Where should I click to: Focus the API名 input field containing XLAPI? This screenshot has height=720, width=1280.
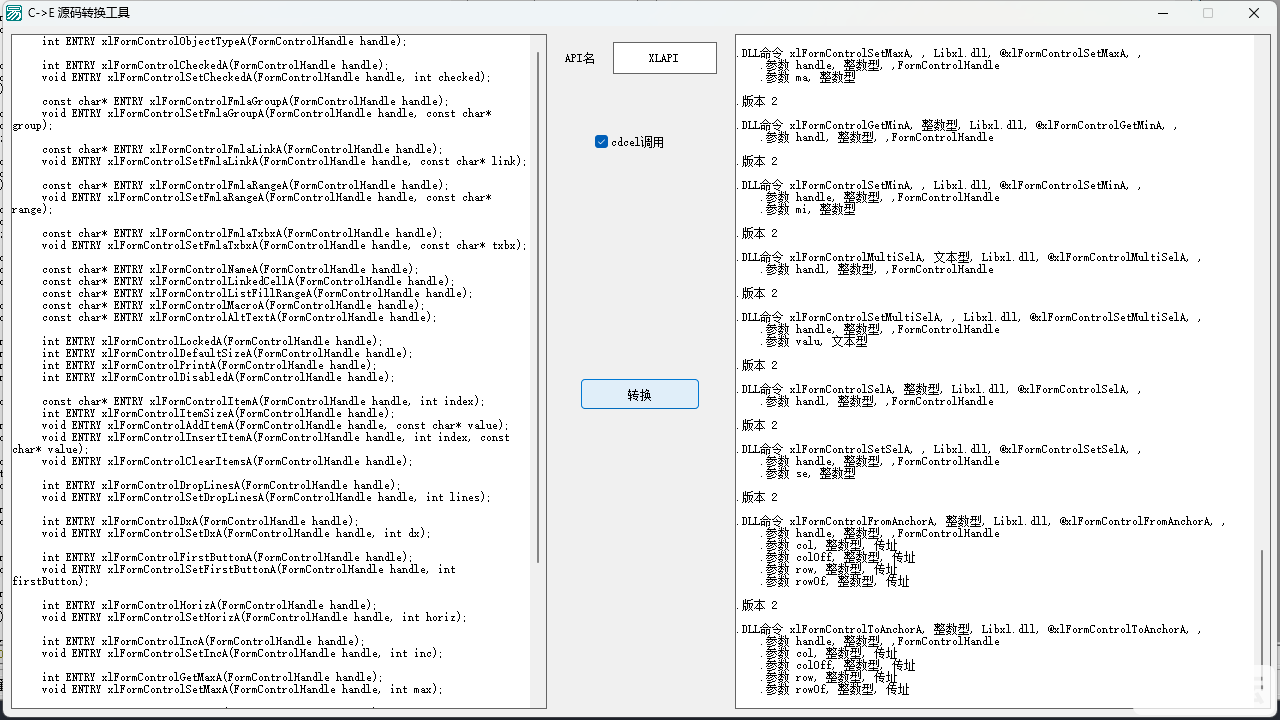tap(665, 58)
